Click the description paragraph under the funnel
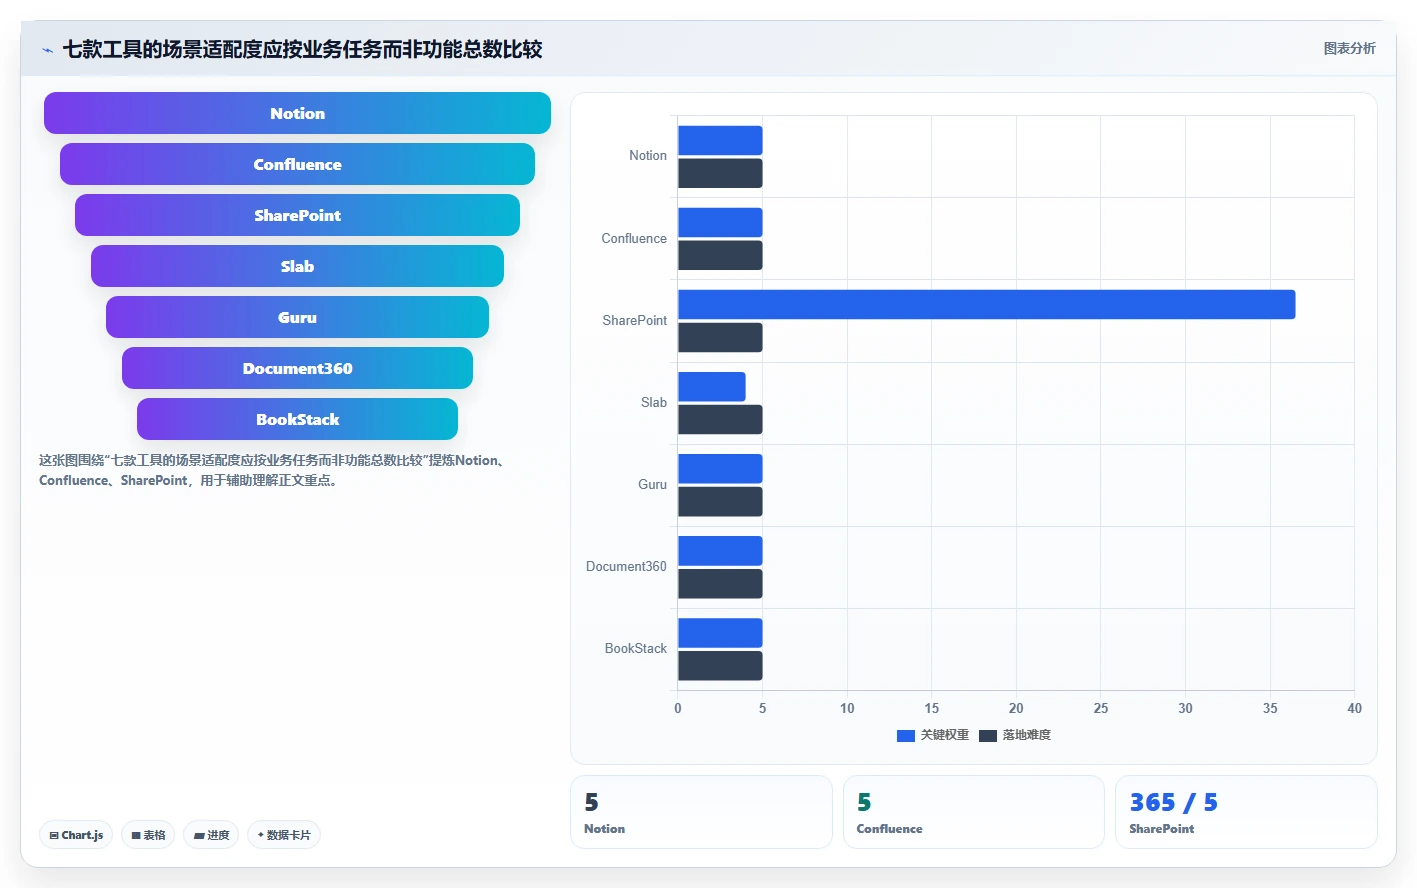 [275, 470]
